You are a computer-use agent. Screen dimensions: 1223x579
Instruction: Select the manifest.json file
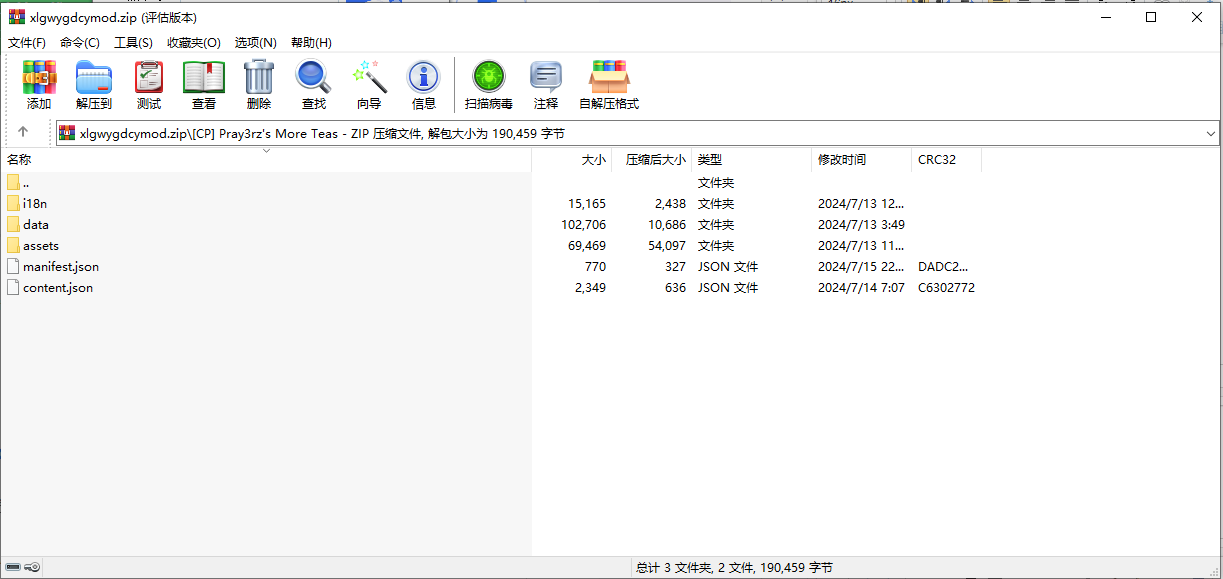tap(60, 267)
